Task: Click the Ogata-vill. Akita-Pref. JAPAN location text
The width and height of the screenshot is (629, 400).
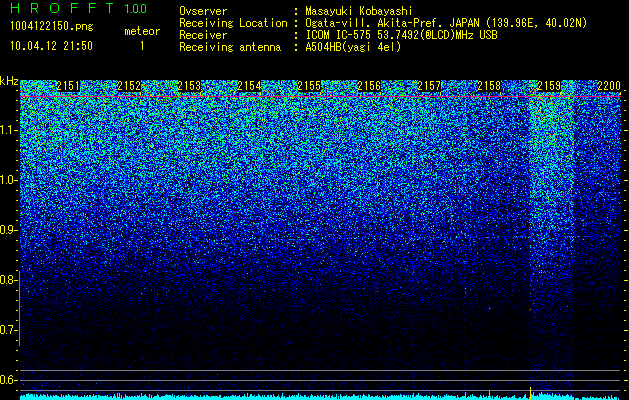Action: tap(446, 23)
